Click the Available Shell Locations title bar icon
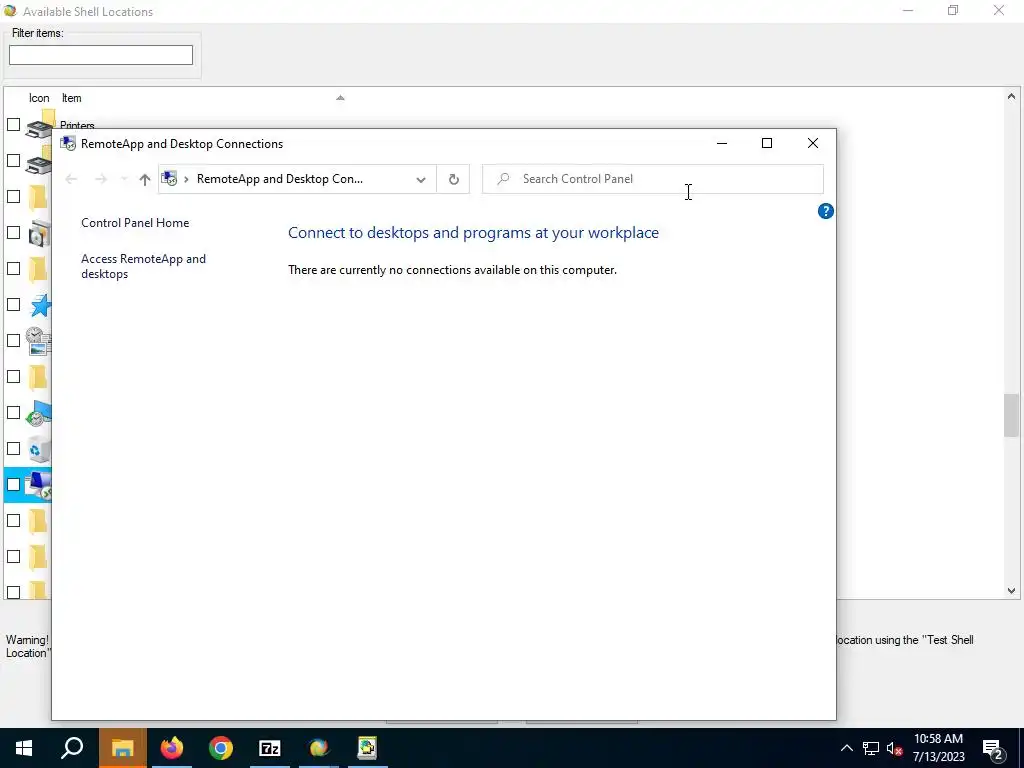 point(10,10)
